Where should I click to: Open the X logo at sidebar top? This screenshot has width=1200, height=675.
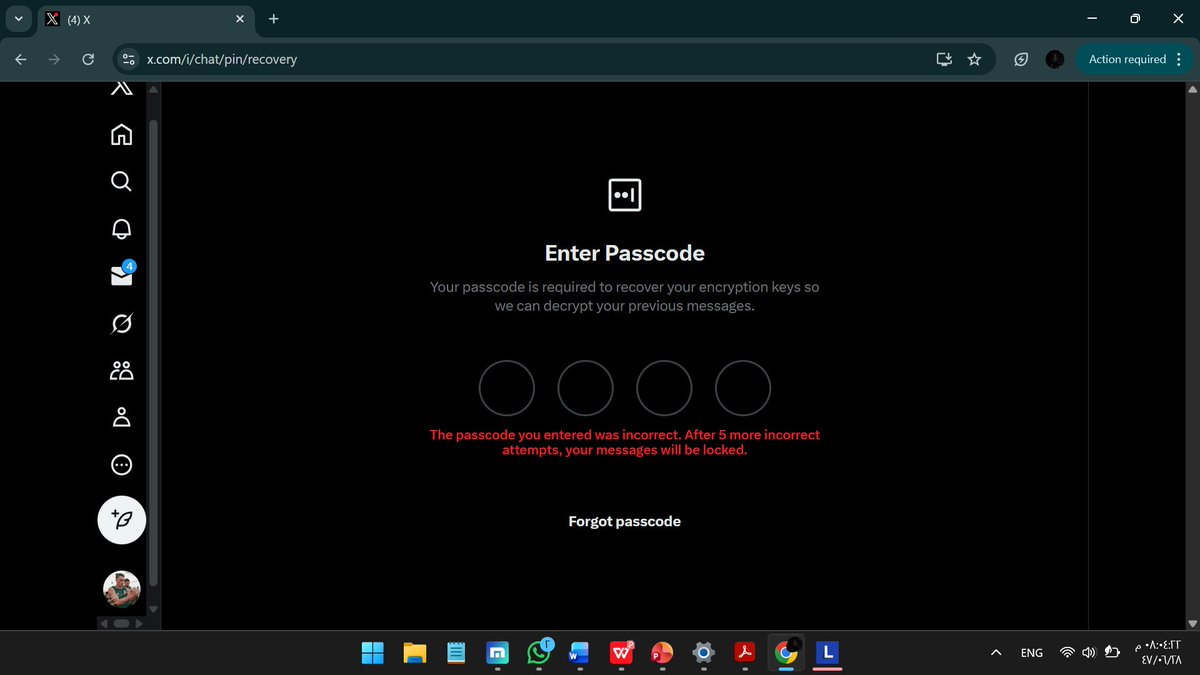(121, 88)
